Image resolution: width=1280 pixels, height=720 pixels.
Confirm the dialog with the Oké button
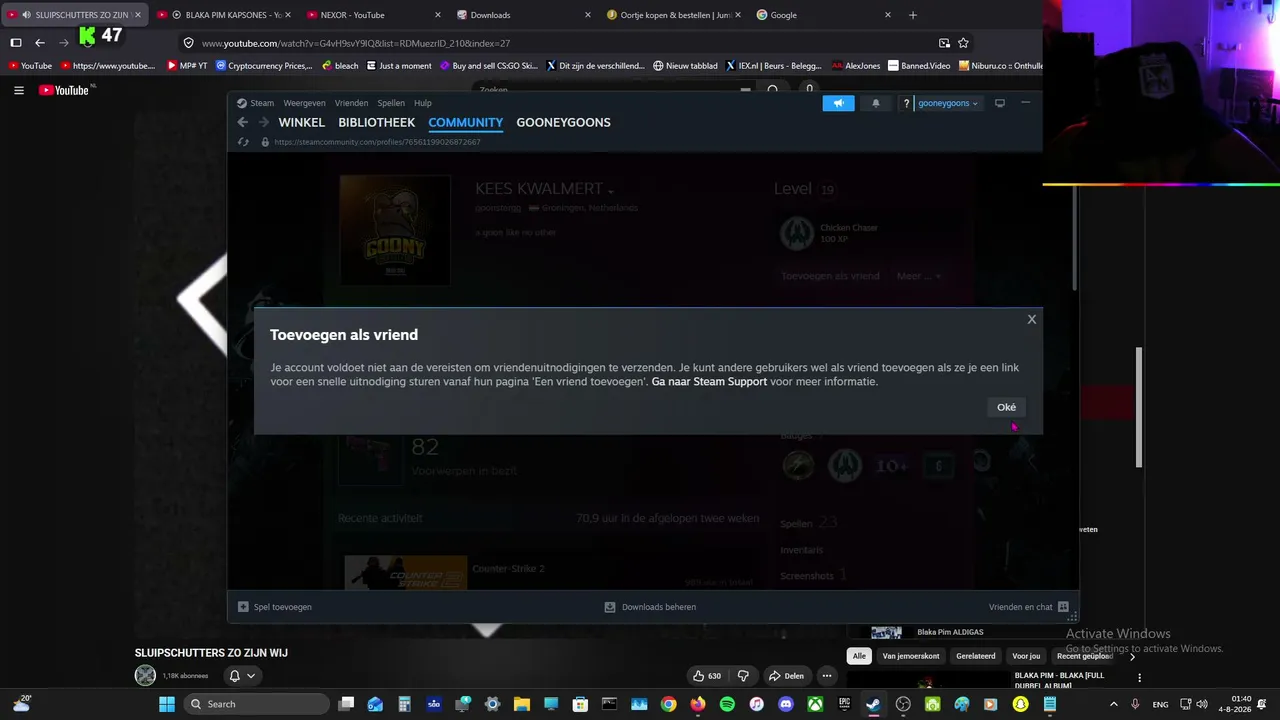[1006, 407]
